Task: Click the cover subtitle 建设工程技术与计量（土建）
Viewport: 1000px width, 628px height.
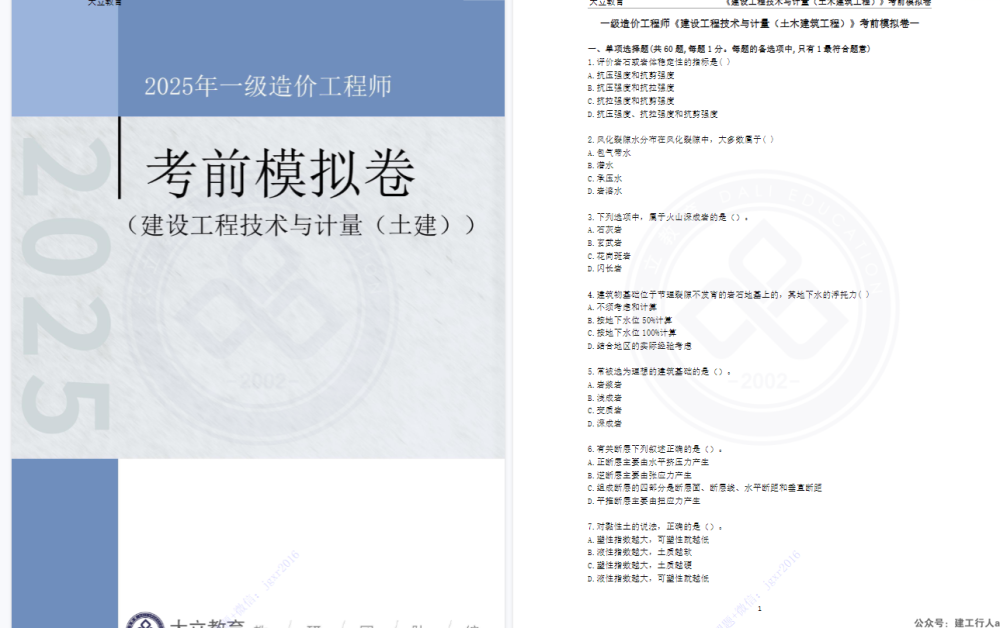Action: pos(299,225)
